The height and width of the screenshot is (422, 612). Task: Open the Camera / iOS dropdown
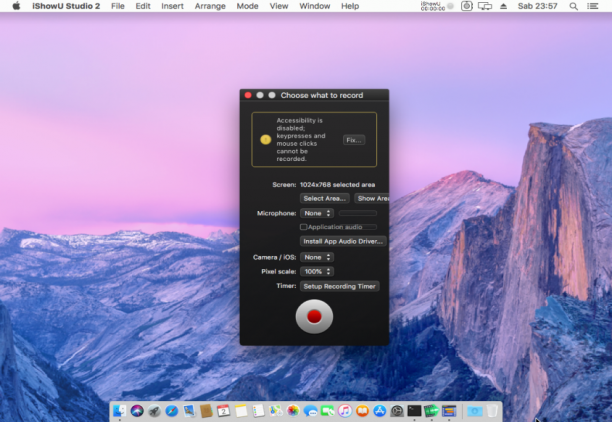point(317,257)
